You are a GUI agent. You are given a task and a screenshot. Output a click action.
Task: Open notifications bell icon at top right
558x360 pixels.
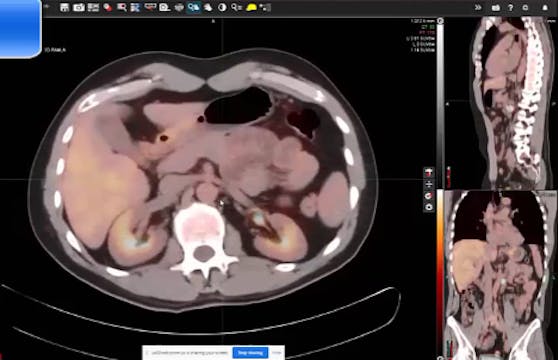coord(545,8)
